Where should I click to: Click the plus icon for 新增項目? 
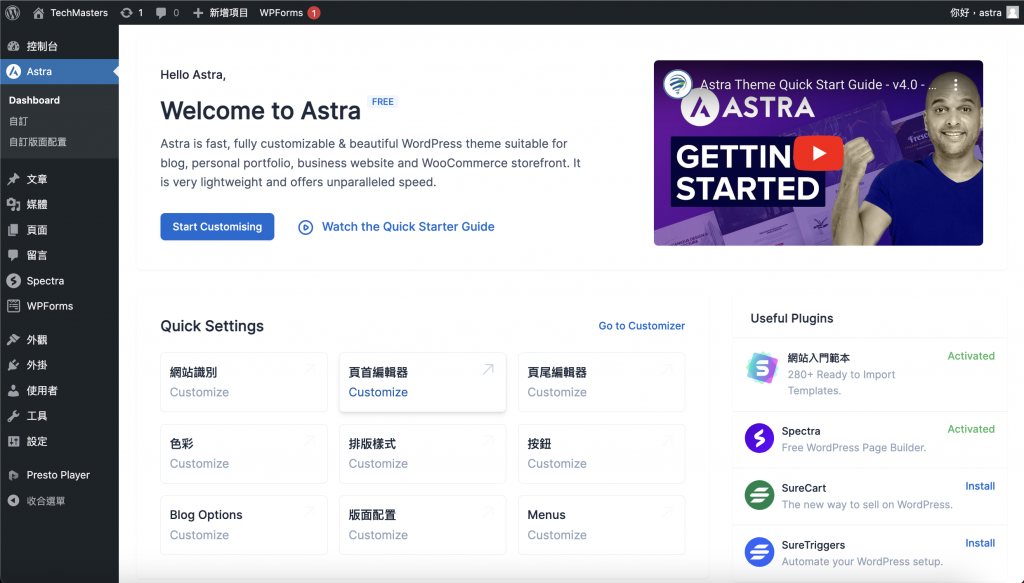[x=198, y=12]
